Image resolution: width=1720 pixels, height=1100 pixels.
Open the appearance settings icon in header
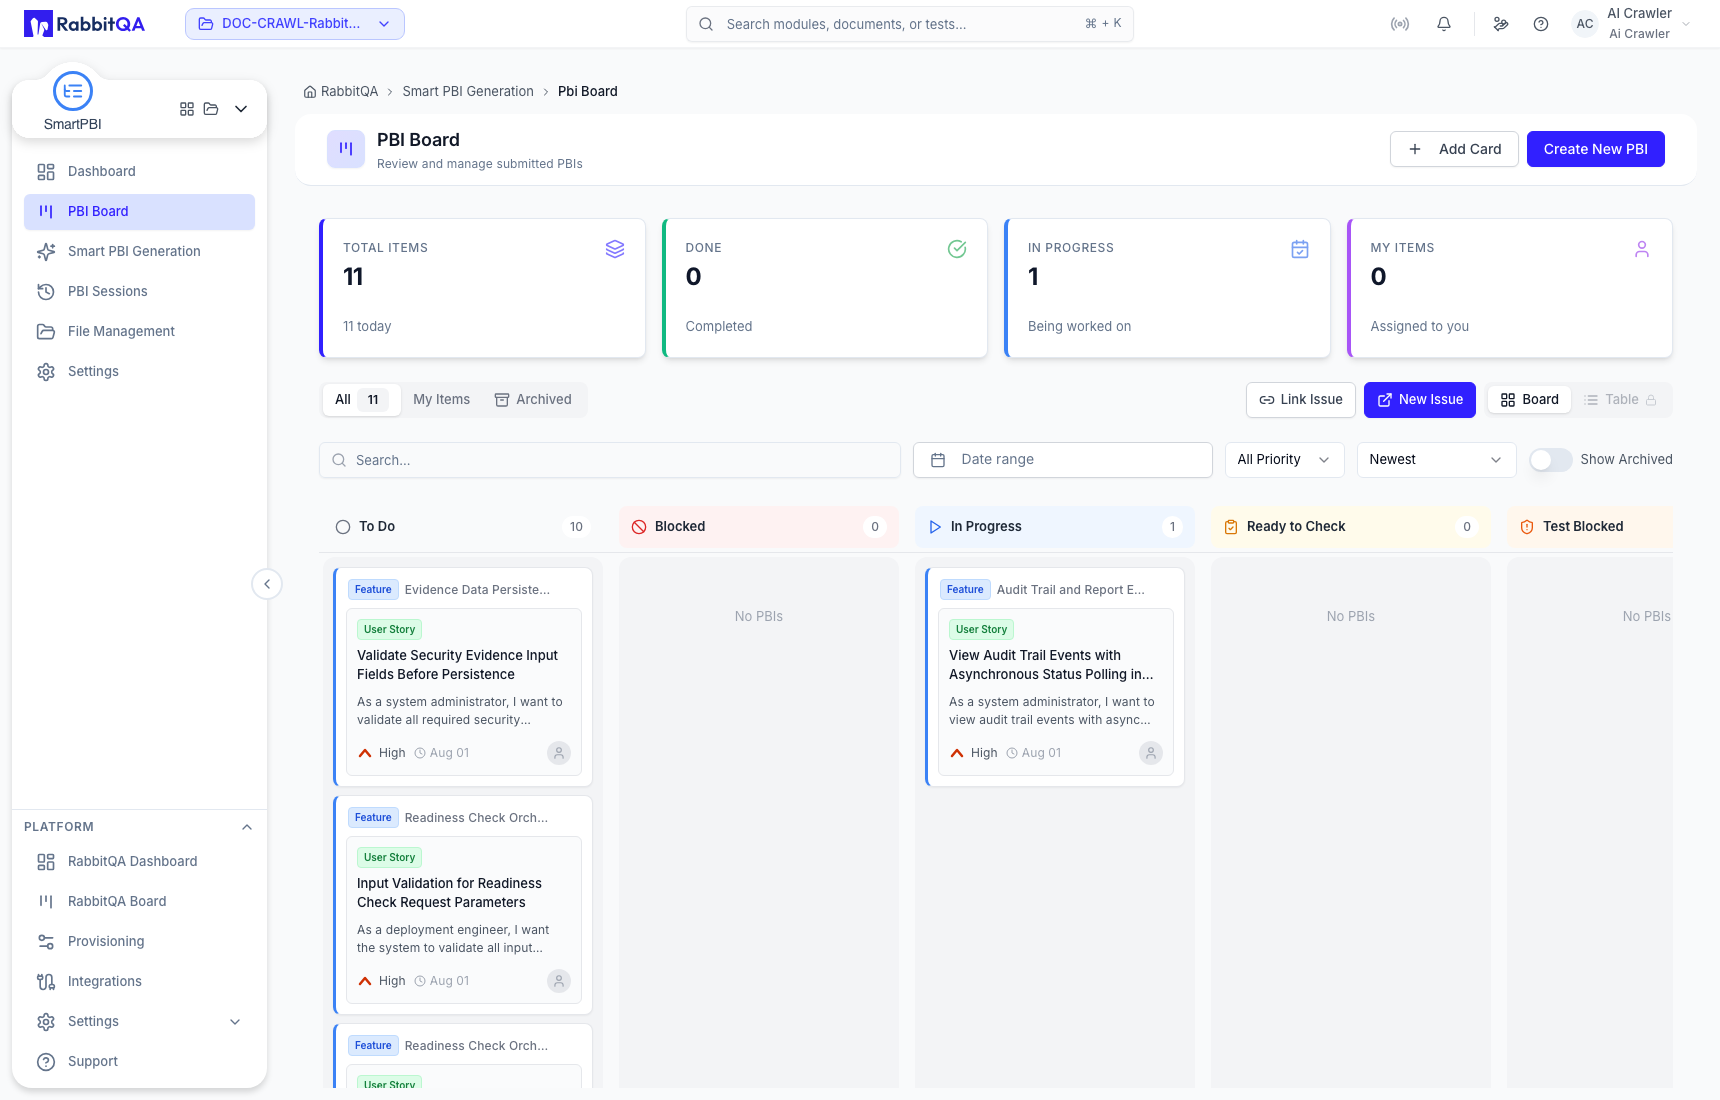pos(1501,24)
